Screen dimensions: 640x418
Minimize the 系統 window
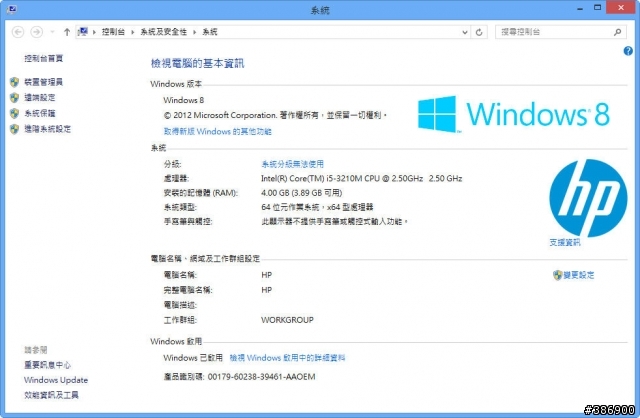pos(580,8)
